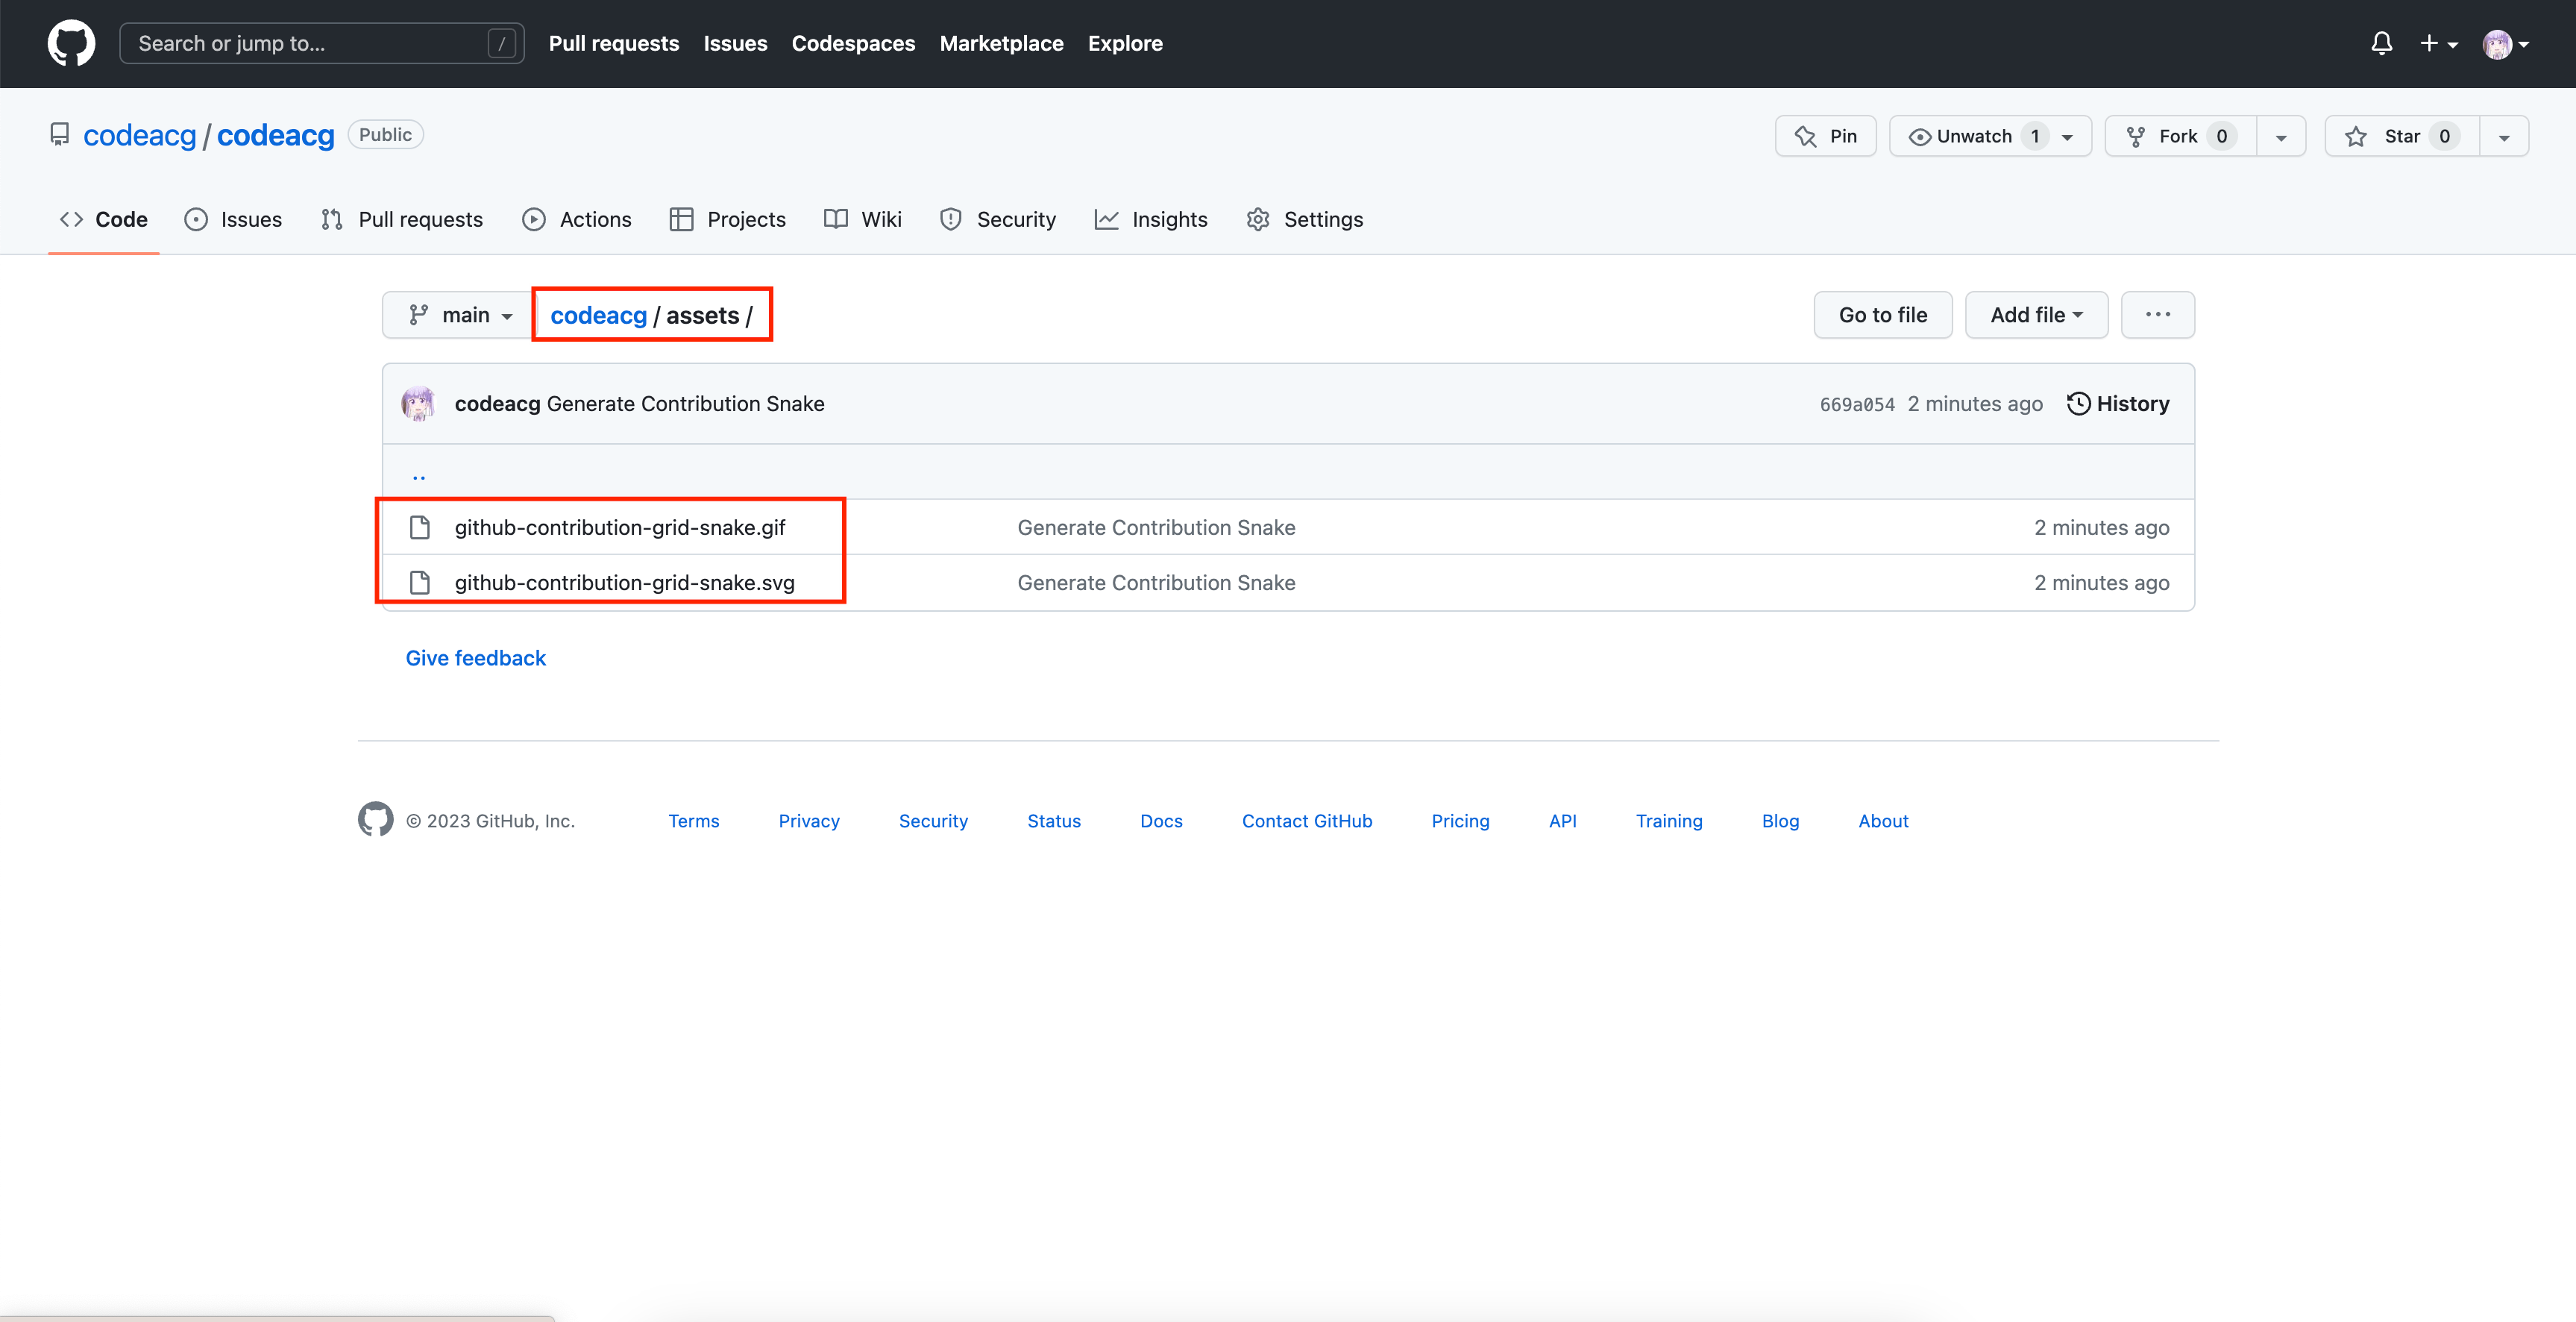
Task: Open the Contact GitHub footer link
Action: 1307,820
